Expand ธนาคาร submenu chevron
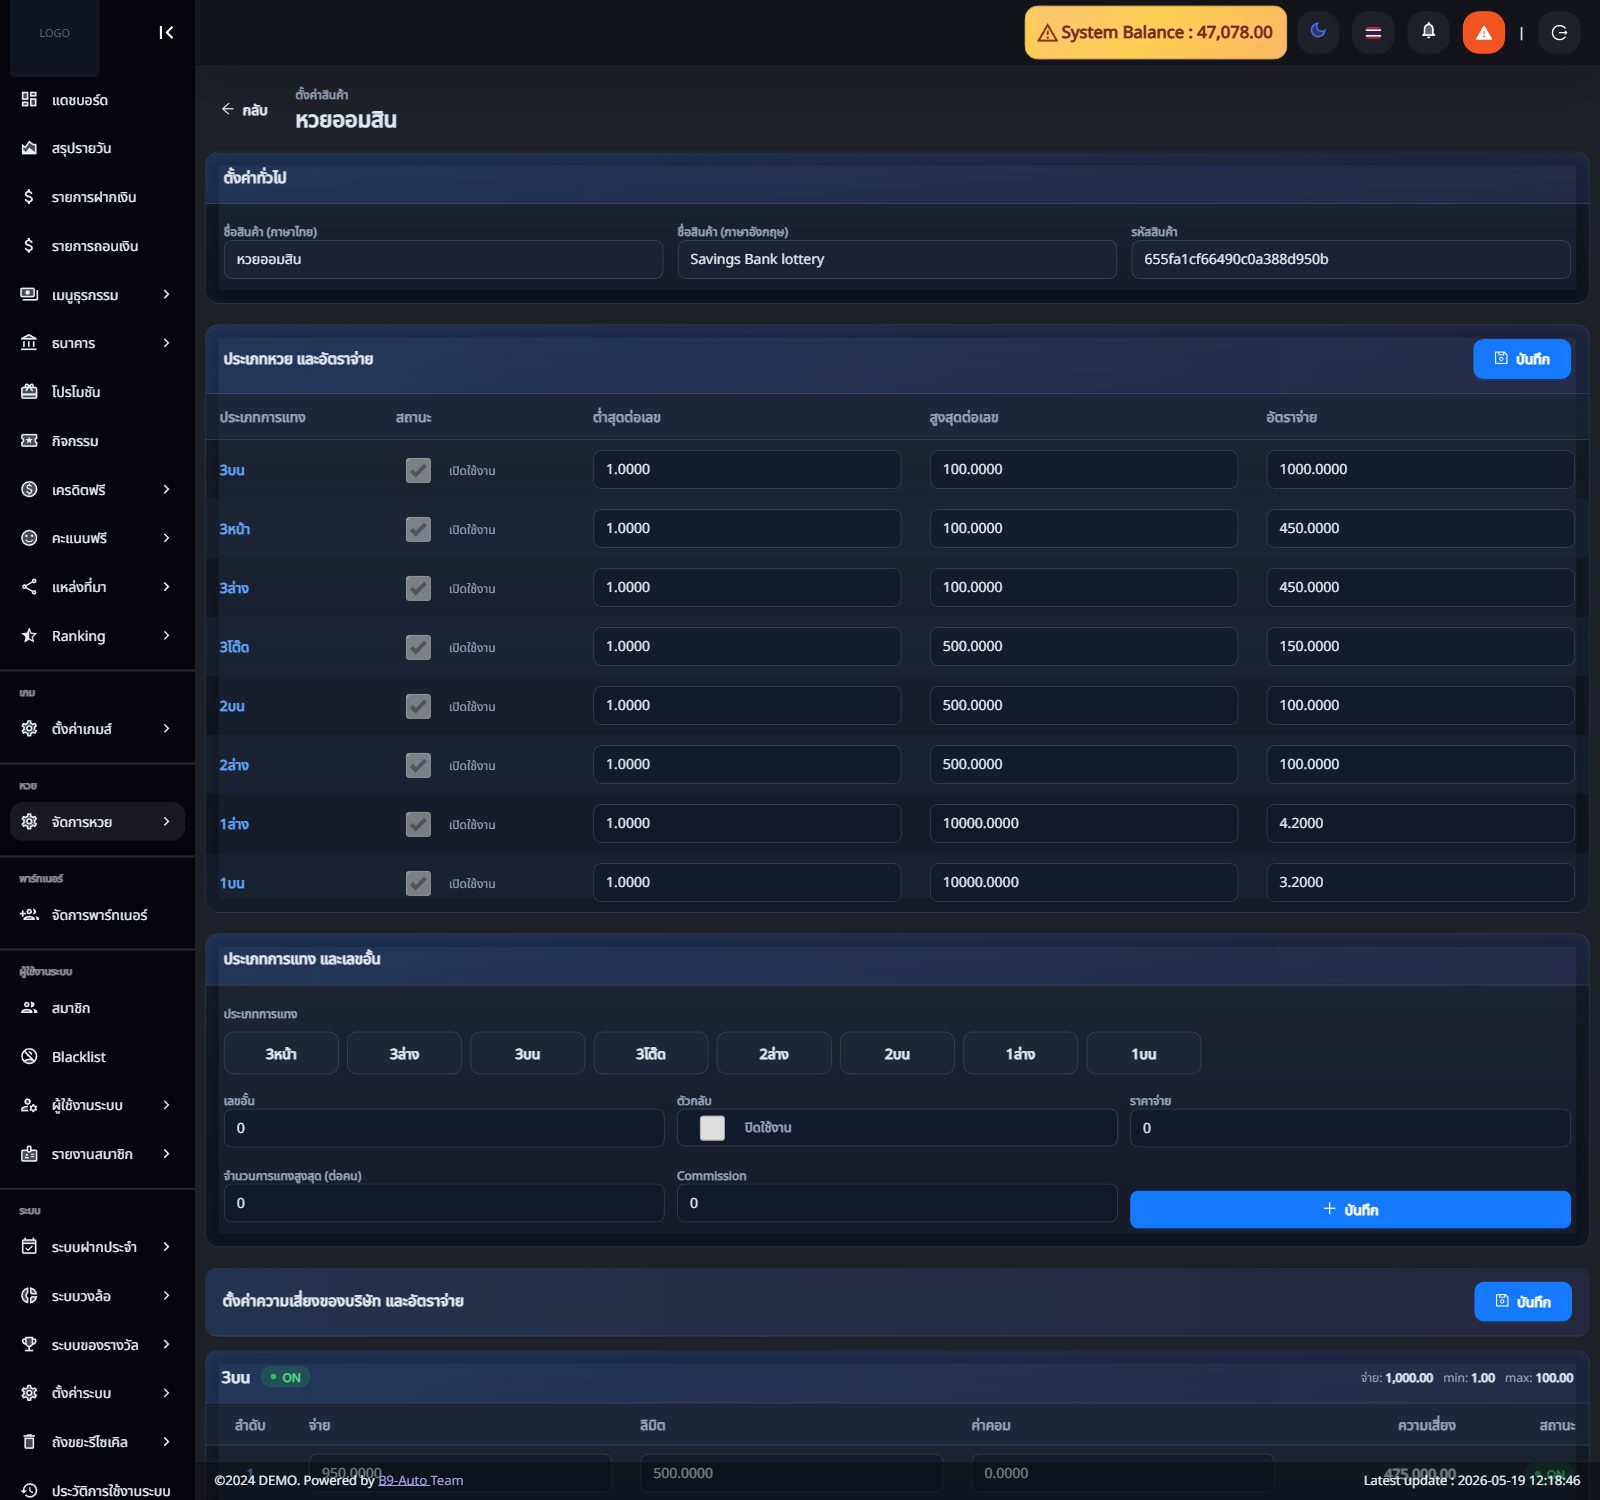1600x1500 pixels. [166, 343]
